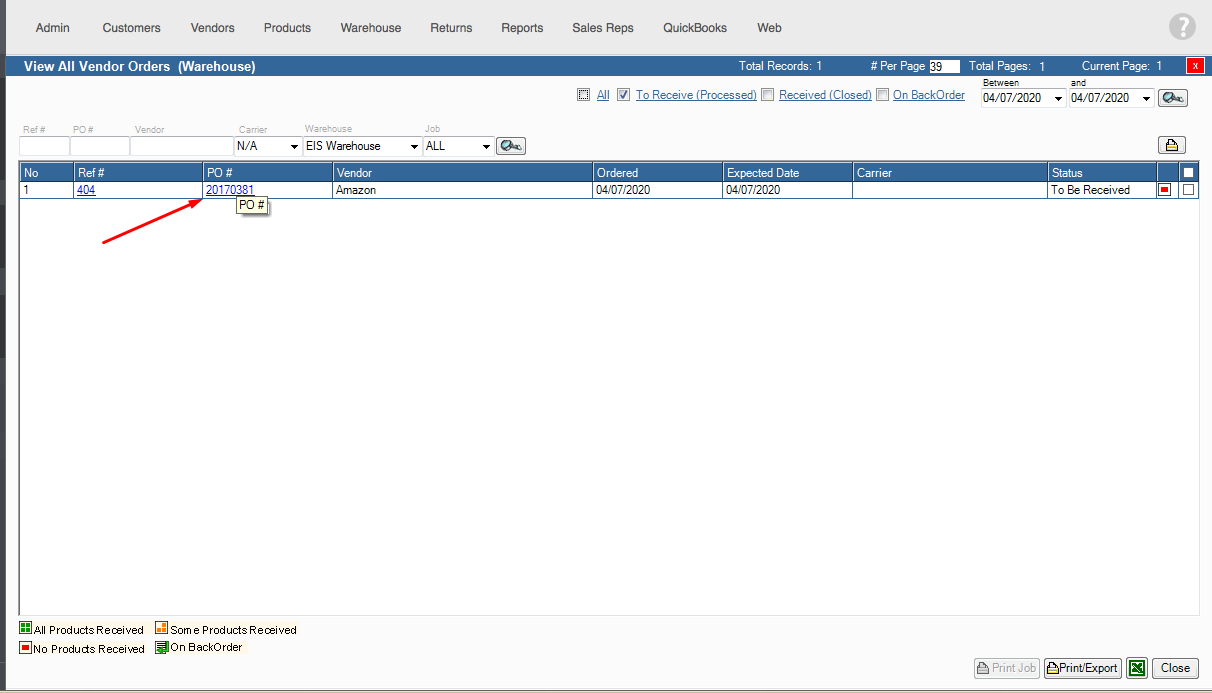Click the Some Products Received orange swatch
This screenshot has width=1212, height=693.
pos(161,629)
